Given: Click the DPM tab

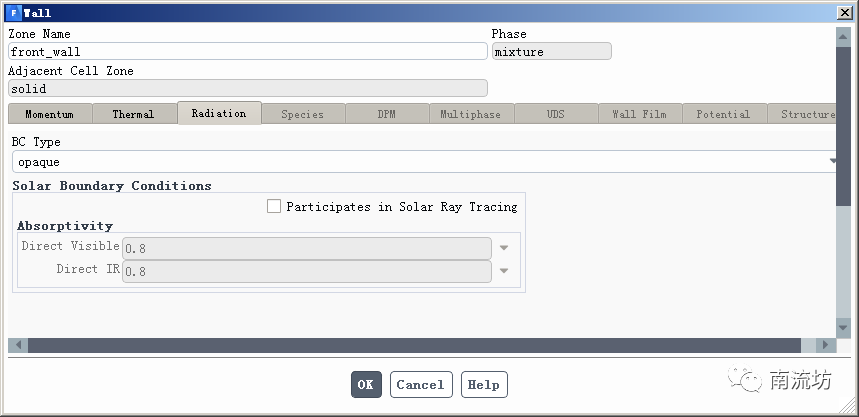Looking at the screenshot, I should pos(386,114).
